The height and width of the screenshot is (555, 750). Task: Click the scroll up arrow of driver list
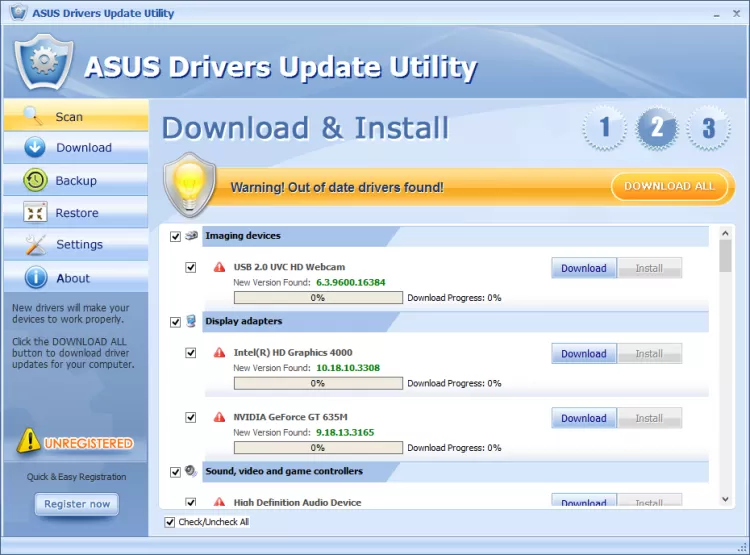[x=725, y=233]
